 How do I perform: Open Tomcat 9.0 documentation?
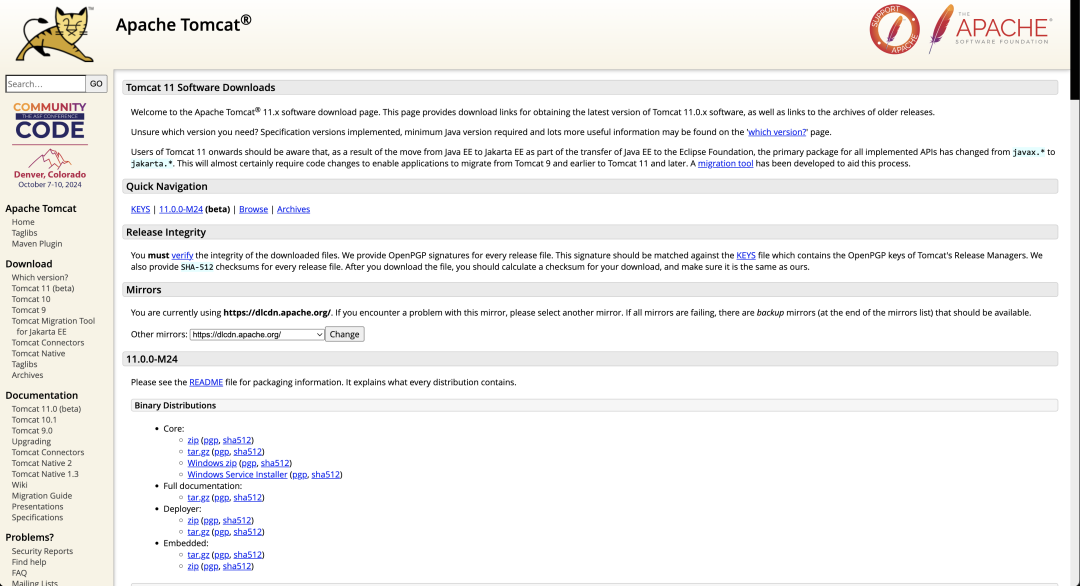(x=32, y=431)
